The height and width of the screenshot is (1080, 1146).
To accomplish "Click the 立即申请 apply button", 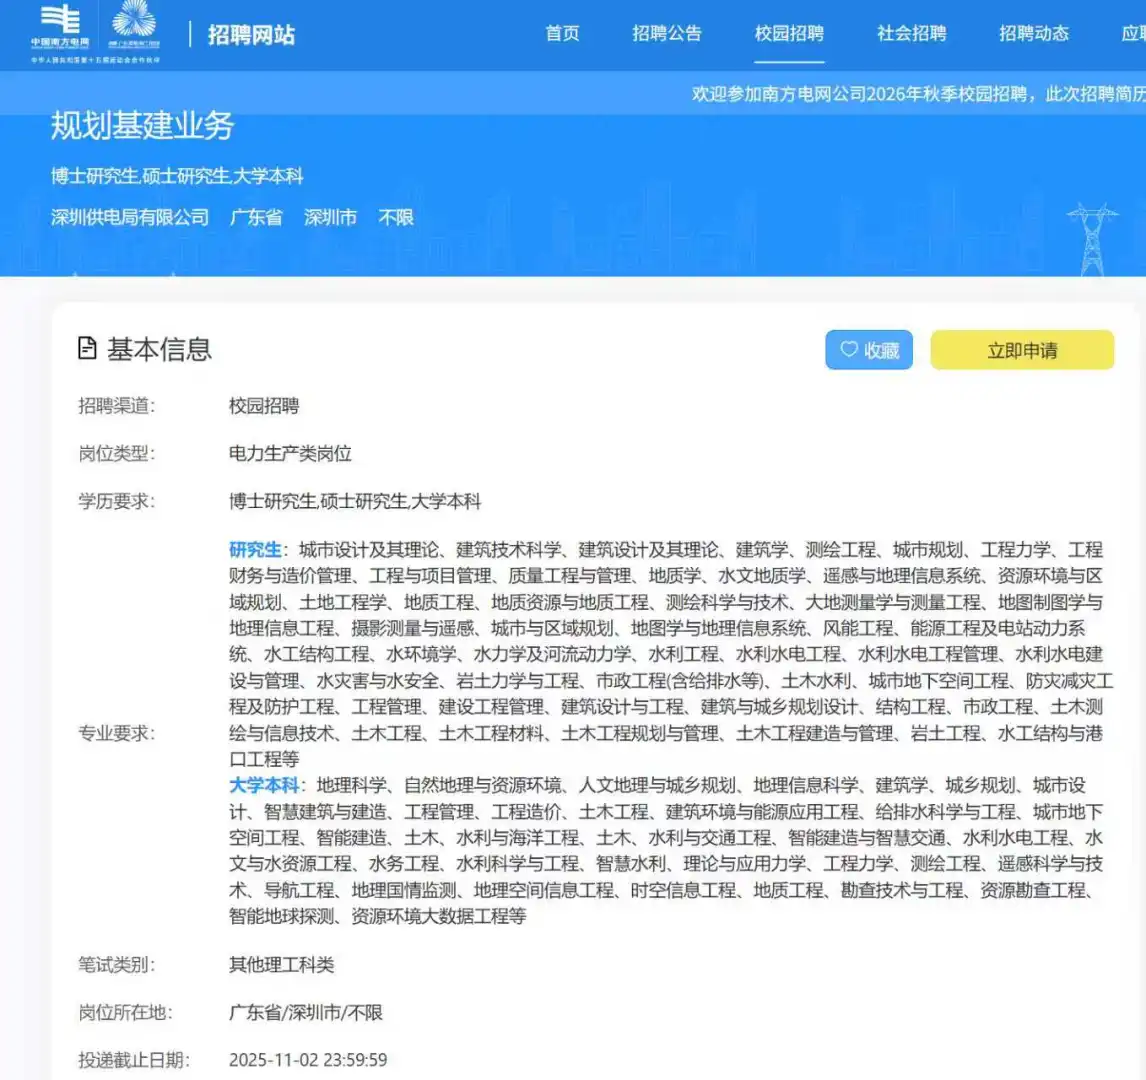I will coord(1022,350).
